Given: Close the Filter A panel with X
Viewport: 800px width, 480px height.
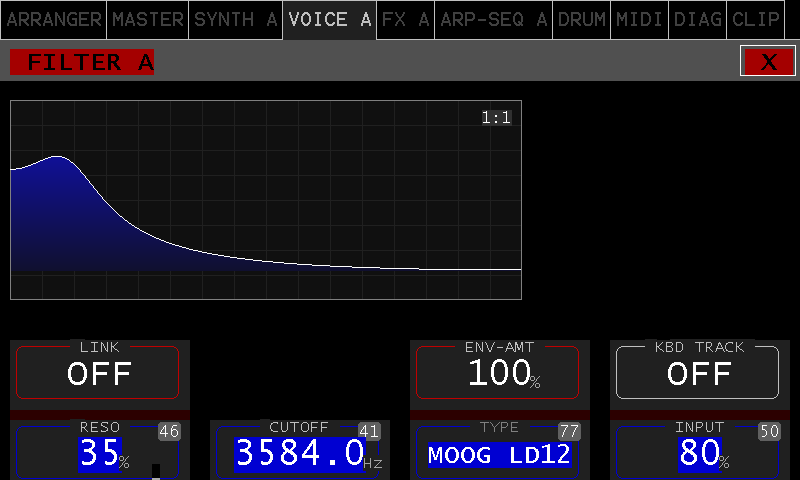Looking at the screenshot, I should (x=768, y=61).
